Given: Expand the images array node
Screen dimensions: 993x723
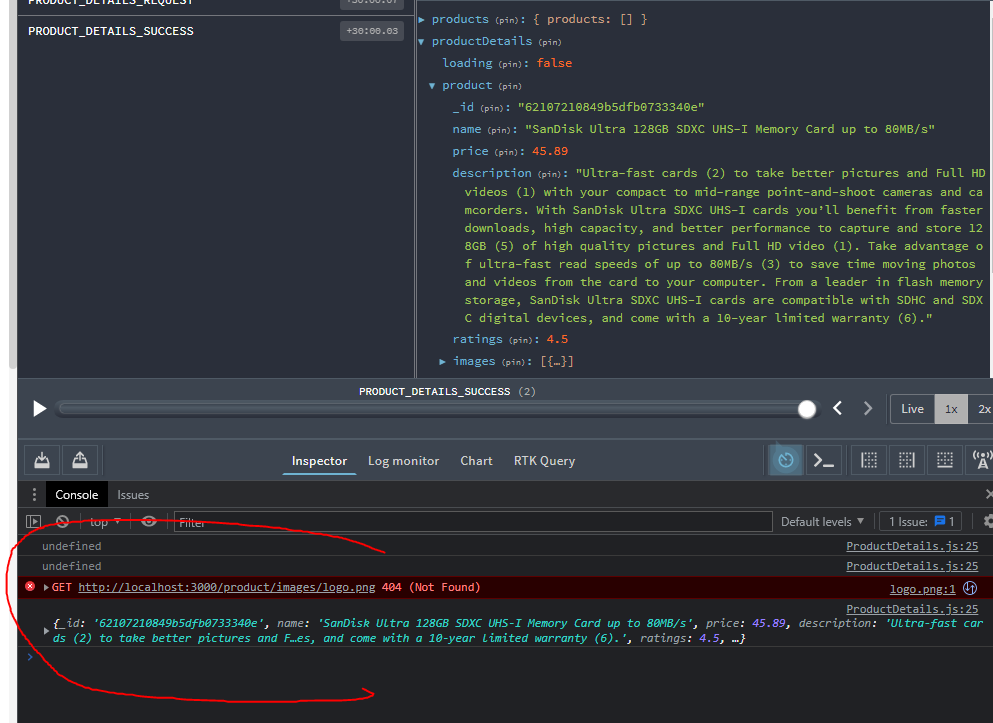Looking at the screenshot, I should [x=443, y=362].
